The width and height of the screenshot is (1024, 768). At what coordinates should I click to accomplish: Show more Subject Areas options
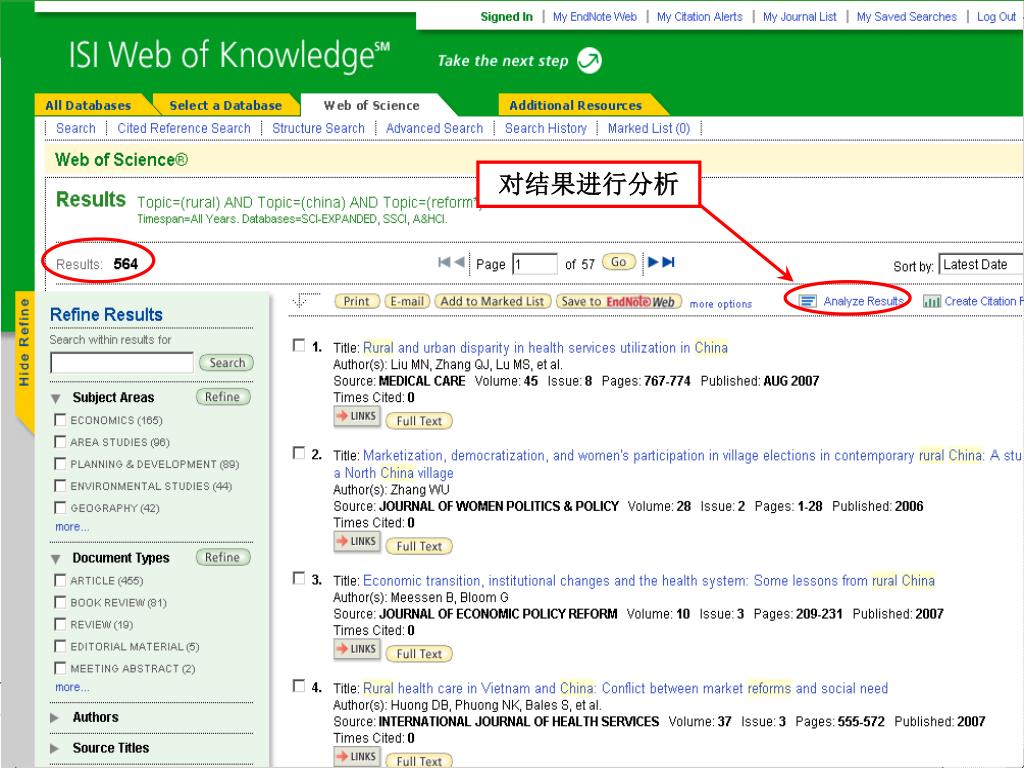(72, 526)
